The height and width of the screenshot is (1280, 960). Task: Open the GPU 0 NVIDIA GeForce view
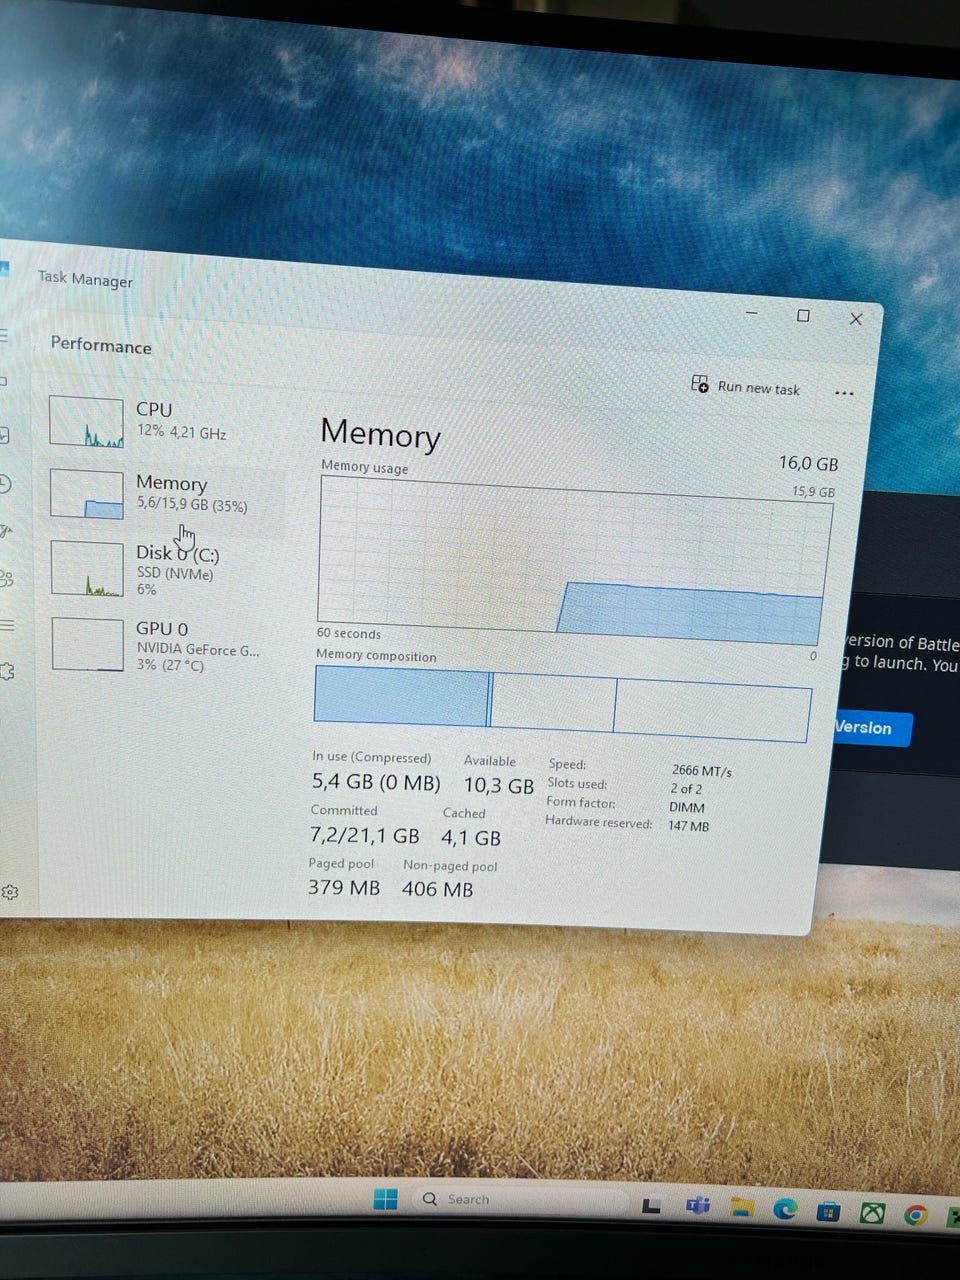click(165, 645)
